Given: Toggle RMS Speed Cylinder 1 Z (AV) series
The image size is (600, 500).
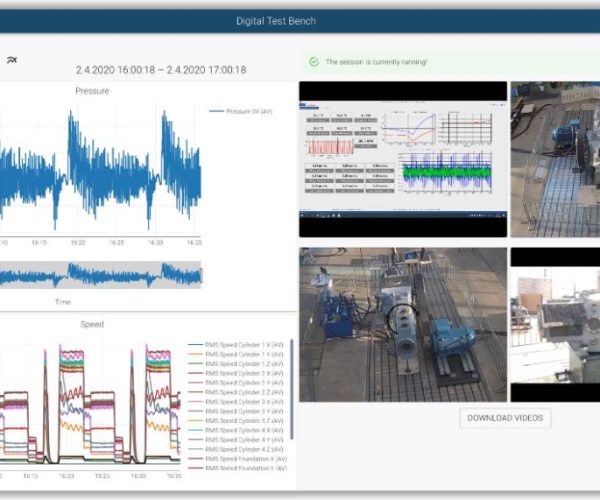Looking at the screenshot, I should [236, 364].
